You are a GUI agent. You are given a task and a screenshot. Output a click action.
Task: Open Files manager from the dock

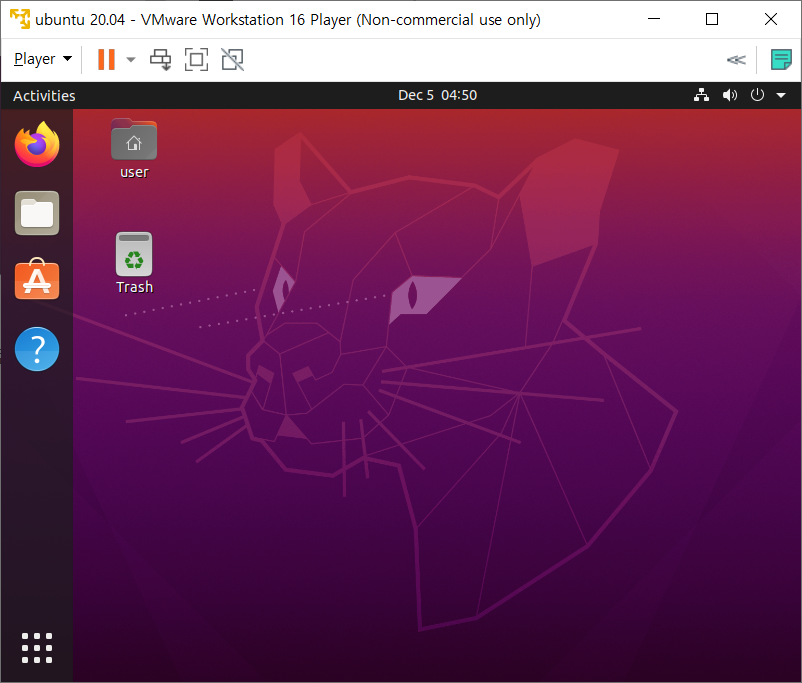[37, 213]
